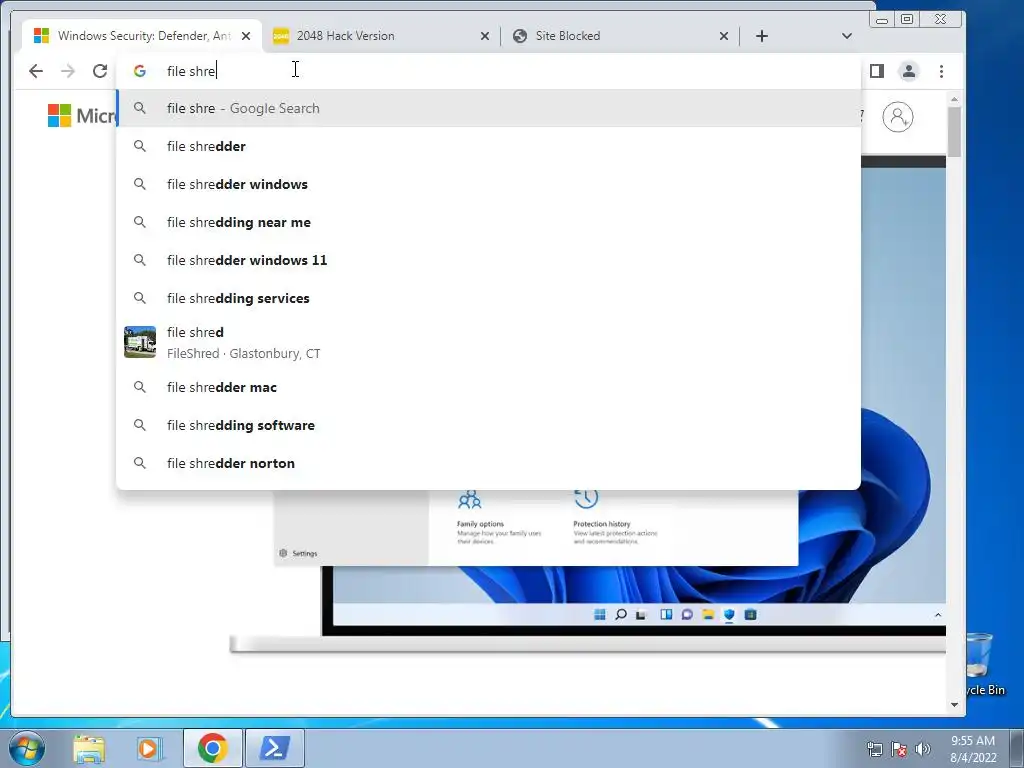
Task: Select 'file shredding software' suggestion
Action: (x=488, y=425)
